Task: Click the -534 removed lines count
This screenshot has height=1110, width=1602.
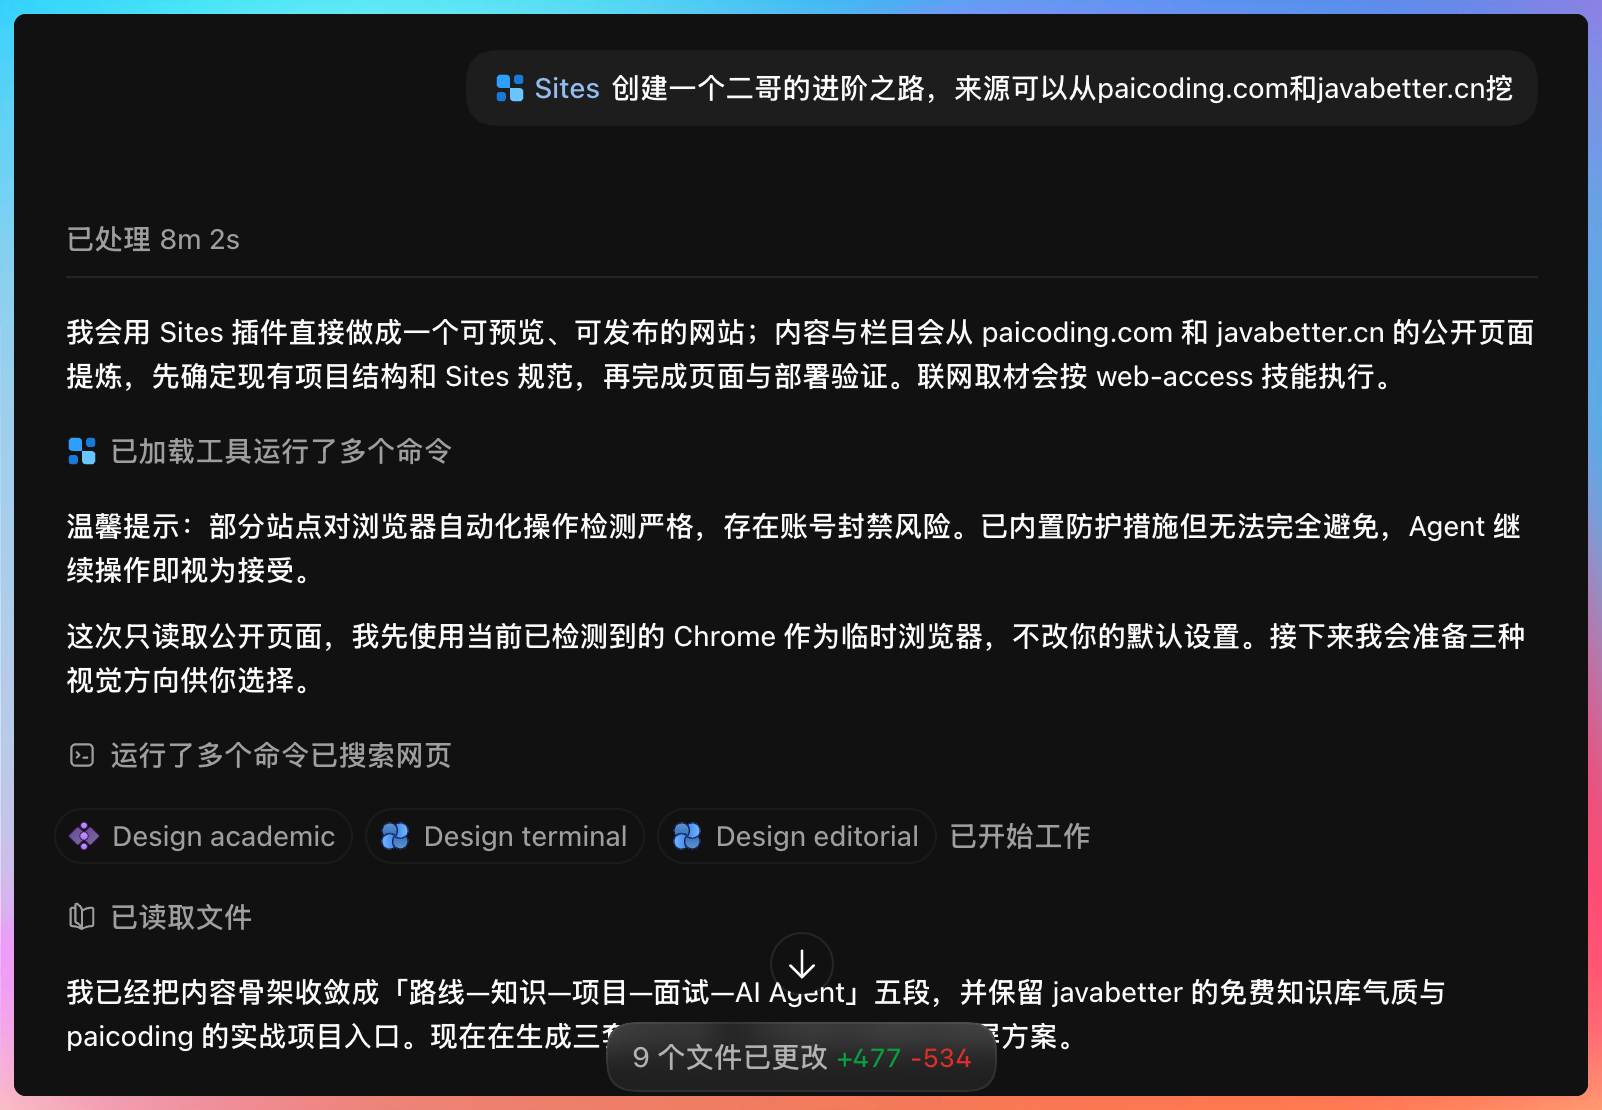Action: 941,1058
